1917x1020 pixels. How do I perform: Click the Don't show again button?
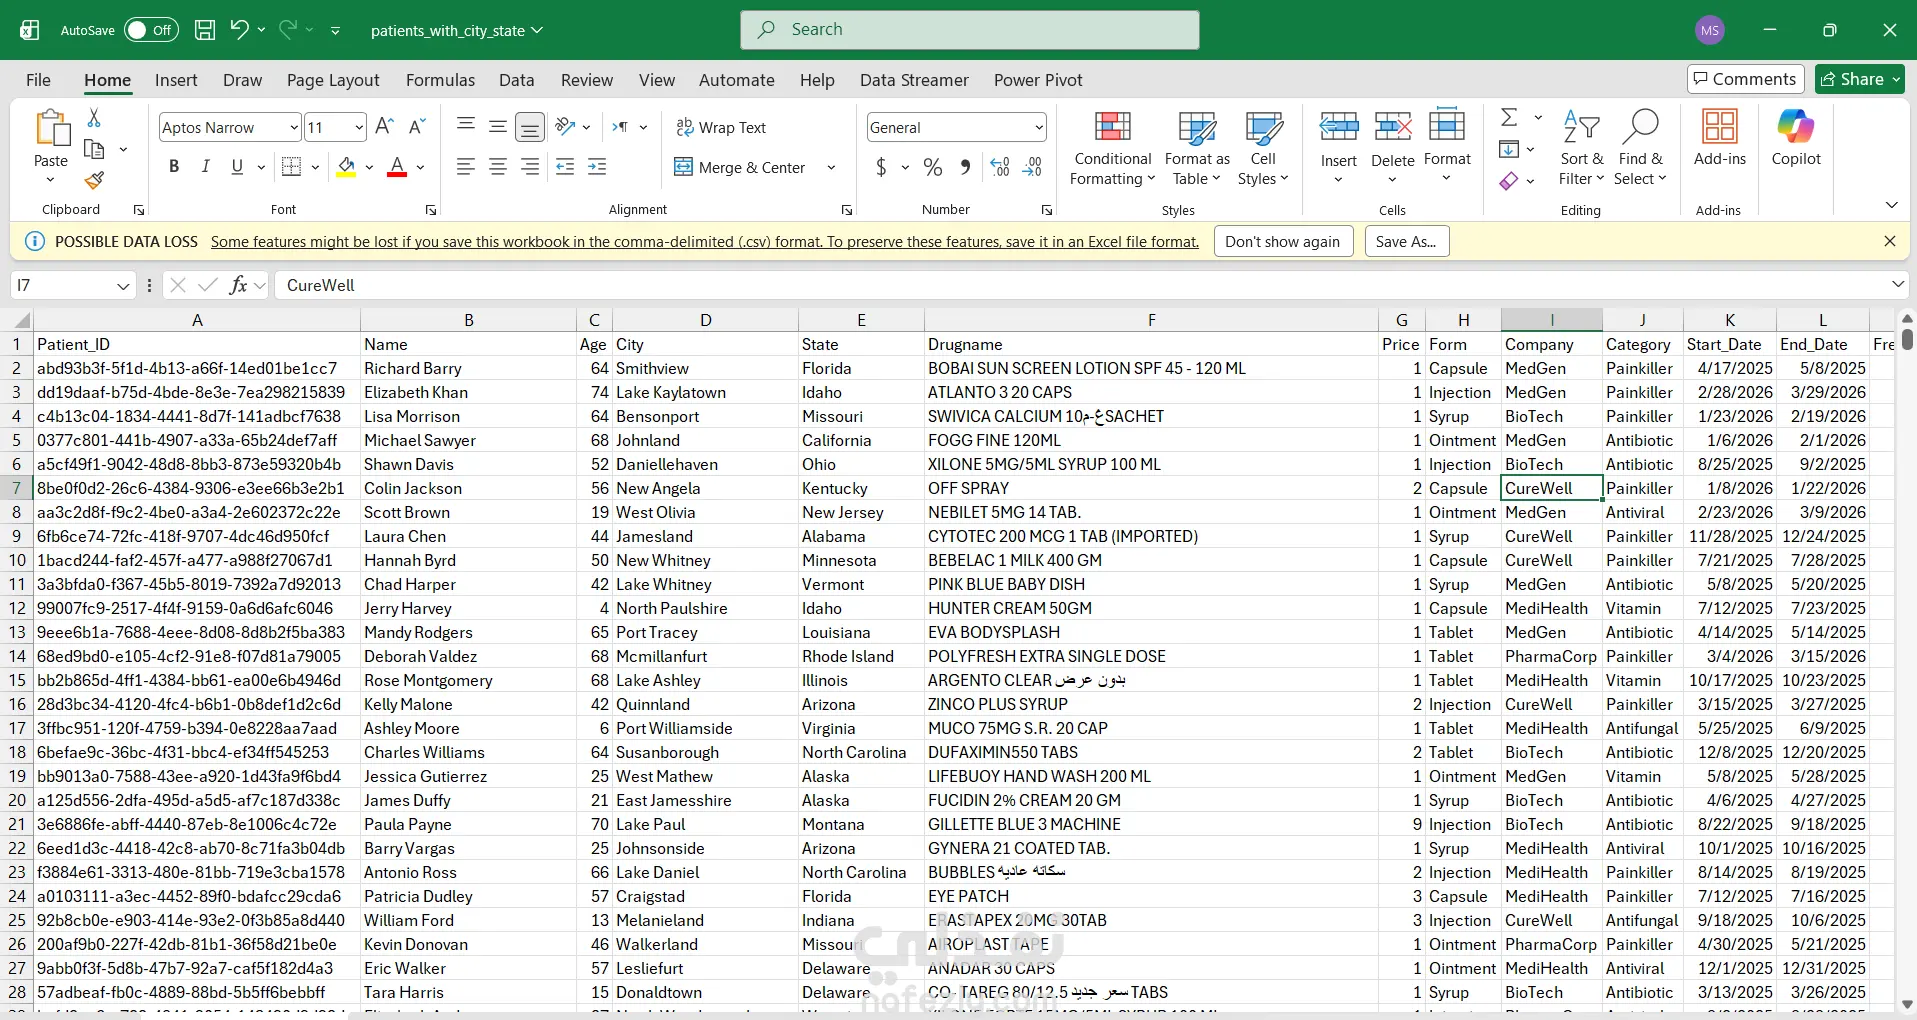tap(1282, 241)
